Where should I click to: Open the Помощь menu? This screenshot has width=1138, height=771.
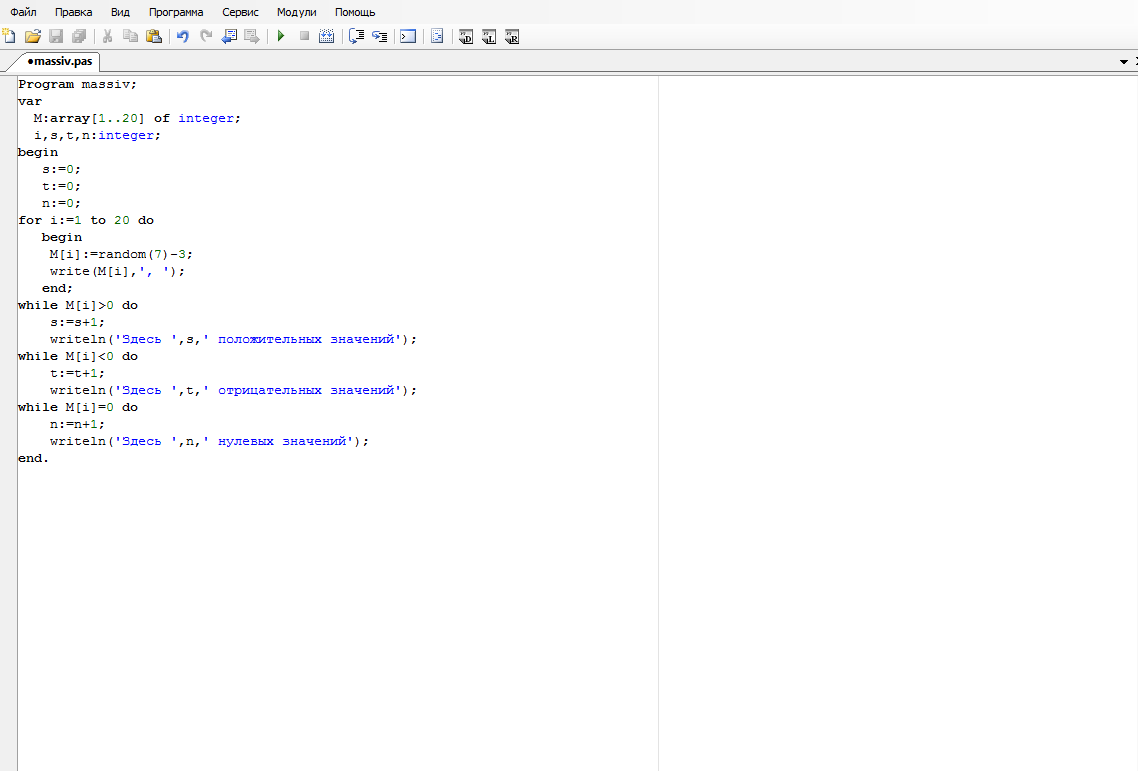355,12
